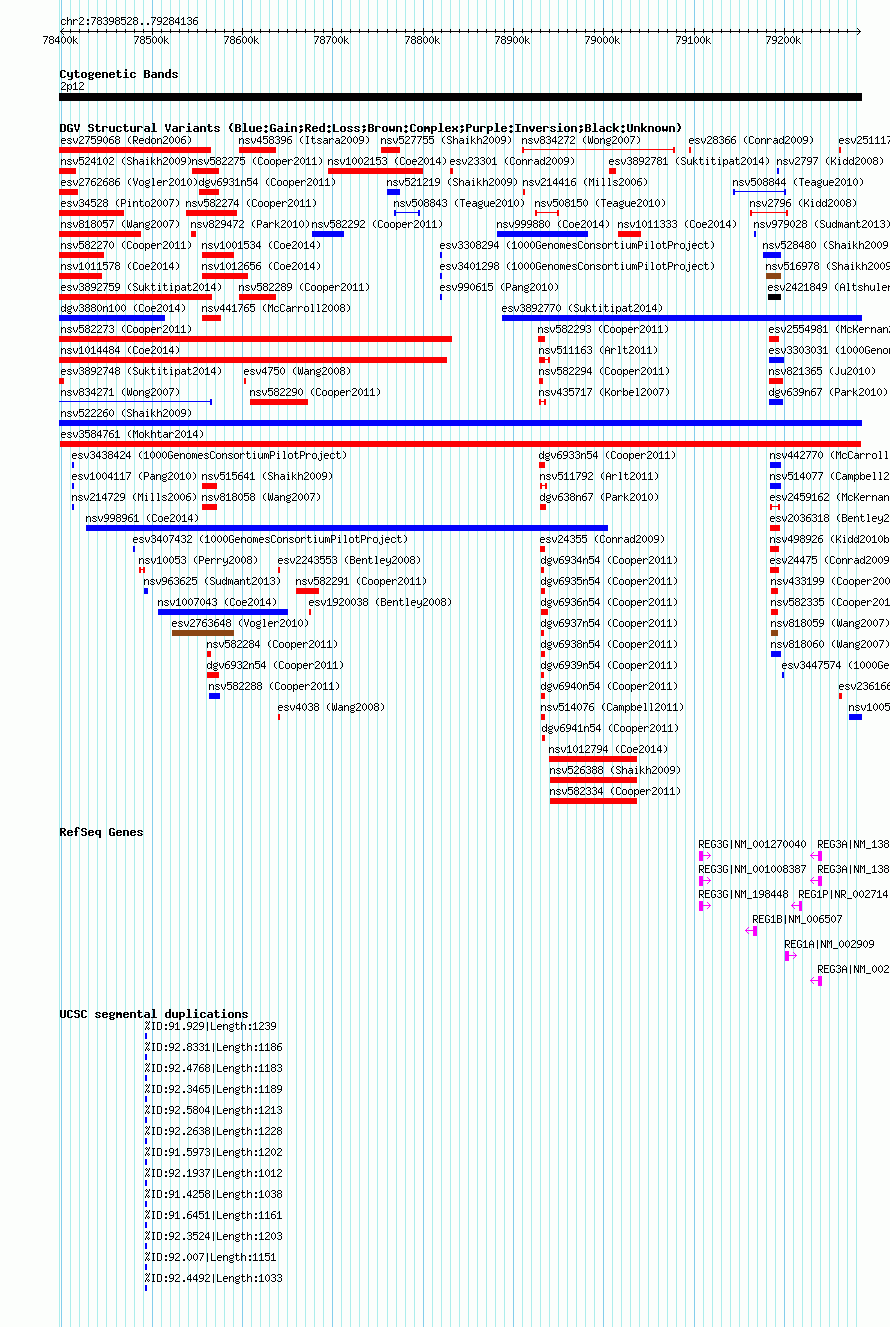Click the 78800k ruler tick label
The height and width of the screenshot is (1327, 890).
tap(422, 40)
